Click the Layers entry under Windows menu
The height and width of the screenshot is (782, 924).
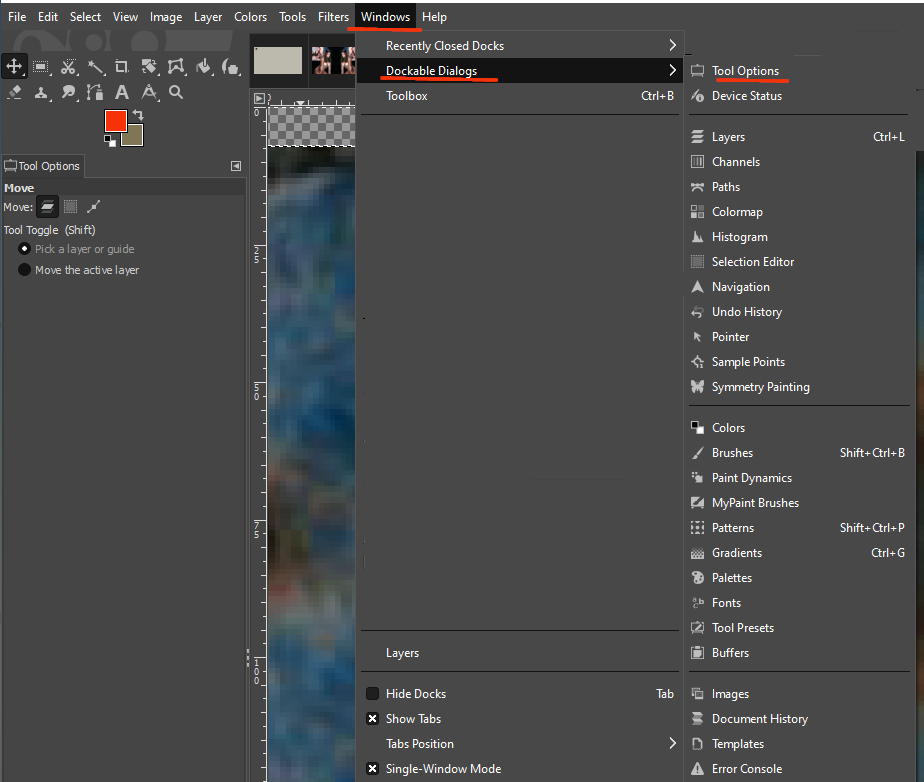[403, 653]
